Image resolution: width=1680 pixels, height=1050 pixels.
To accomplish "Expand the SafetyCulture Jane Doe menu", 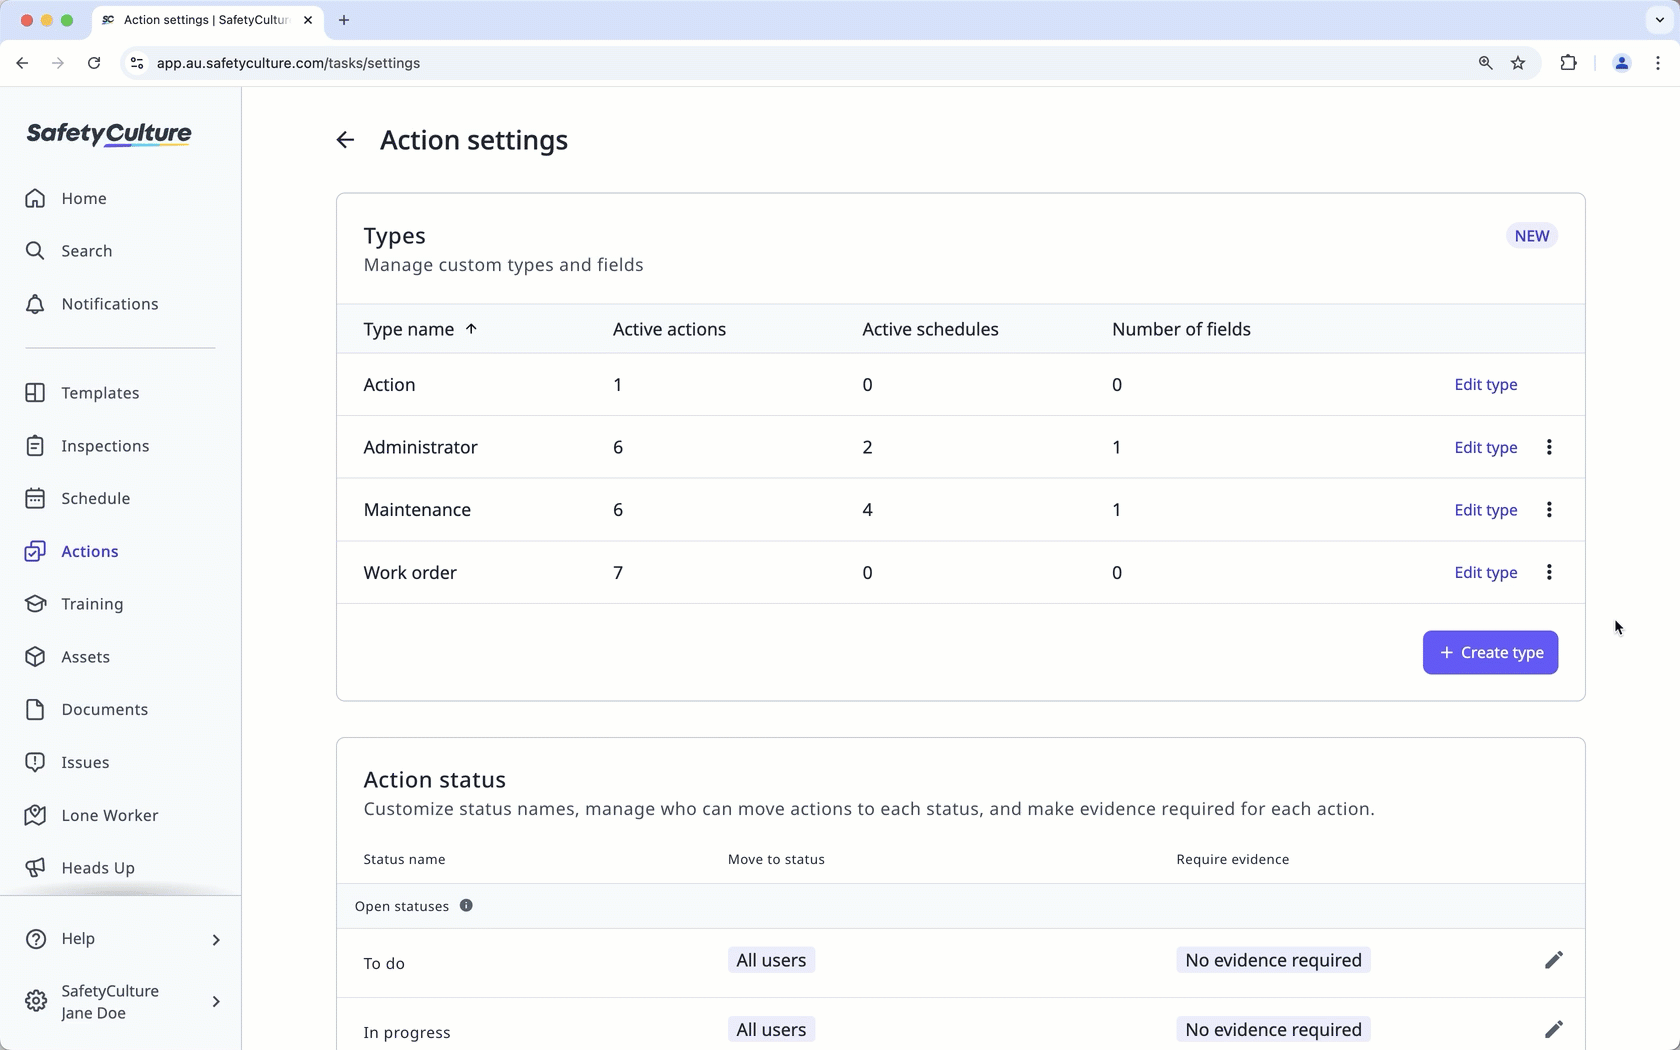I will click(216, 1002).
